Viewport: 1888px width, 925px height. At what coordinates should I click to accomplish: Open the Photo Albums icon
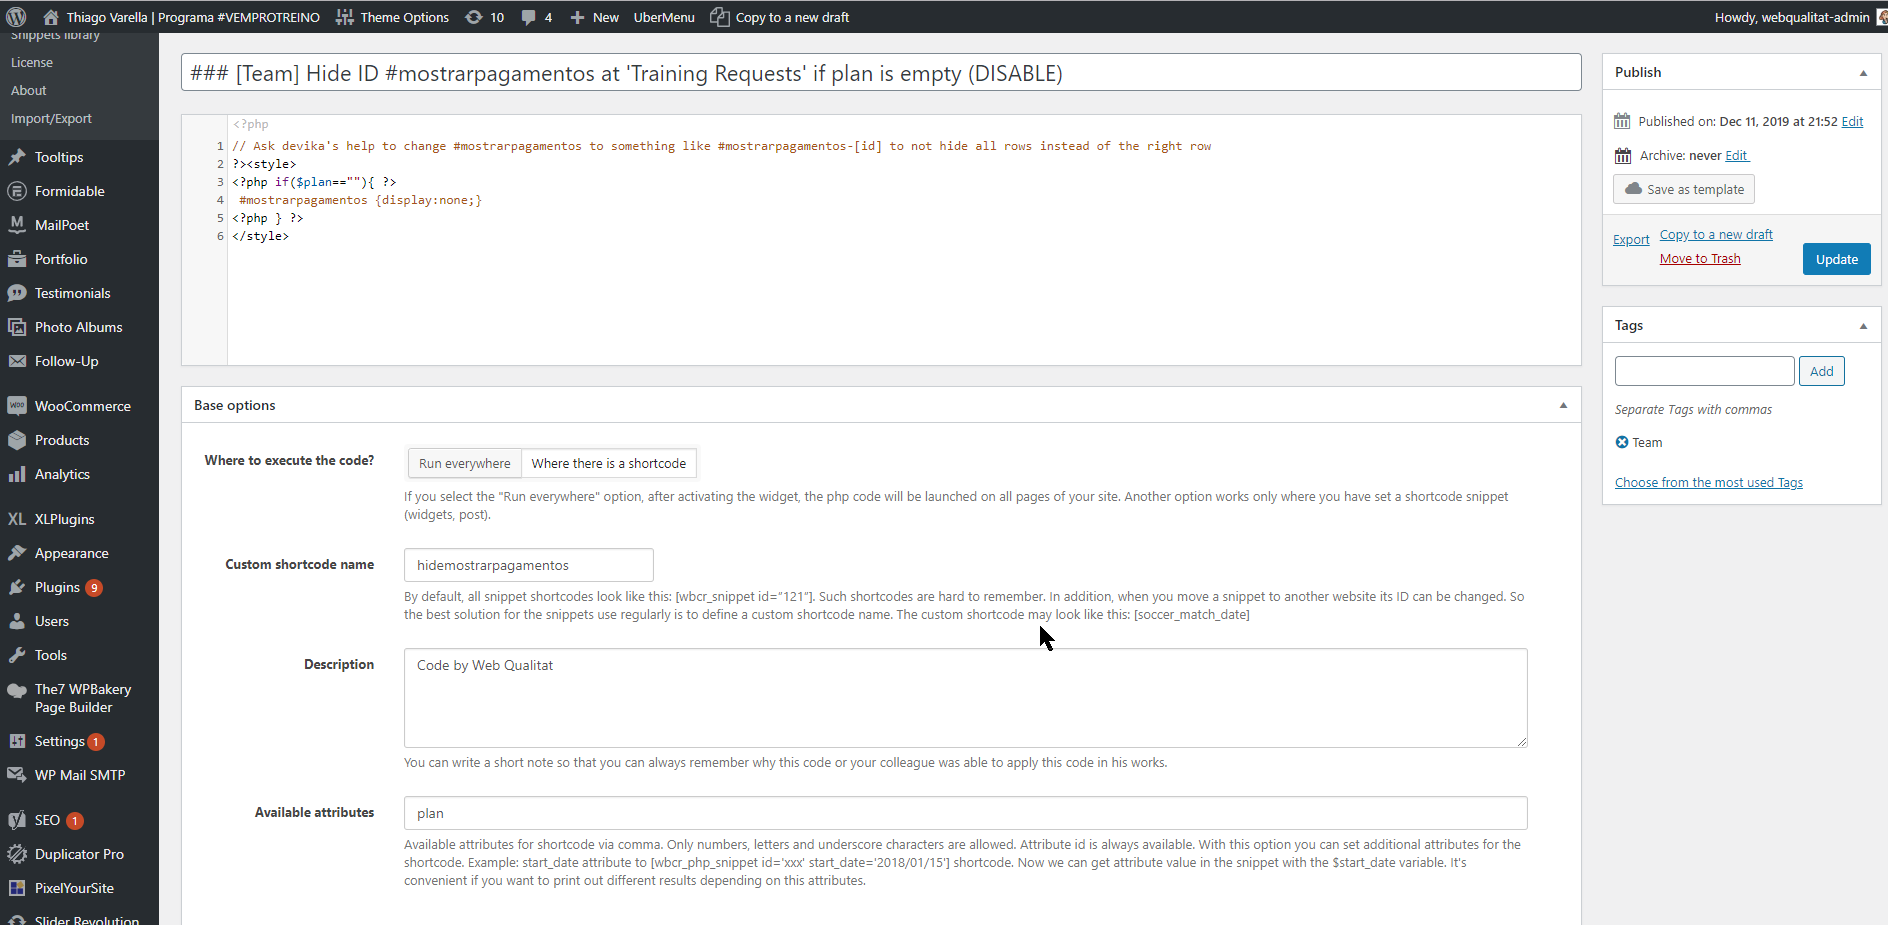(17, 327)
